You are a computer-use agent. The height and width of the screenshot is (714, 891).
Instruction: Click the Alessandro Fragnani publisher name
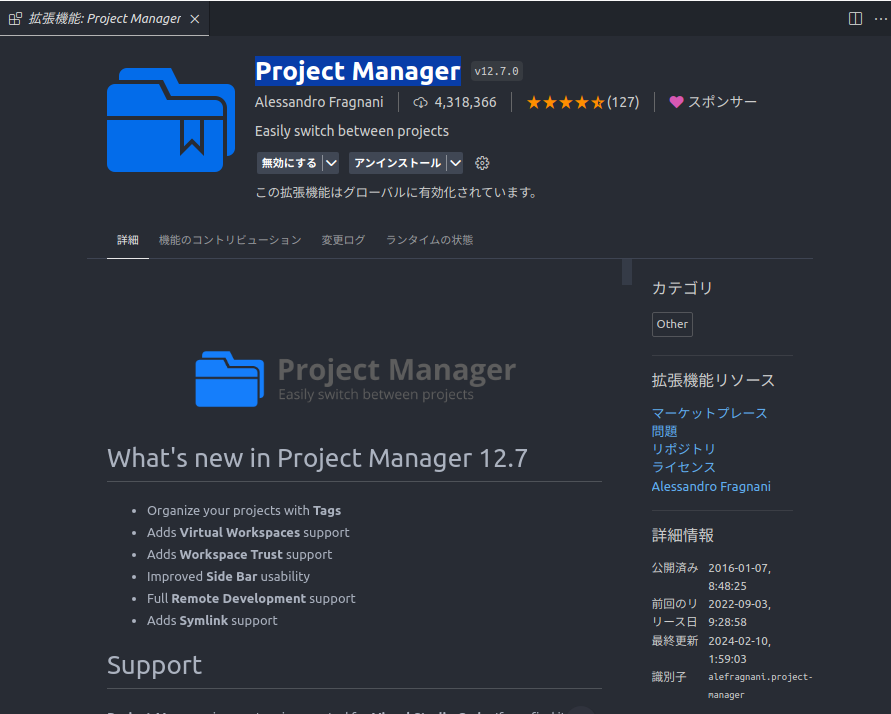point(319,102)
